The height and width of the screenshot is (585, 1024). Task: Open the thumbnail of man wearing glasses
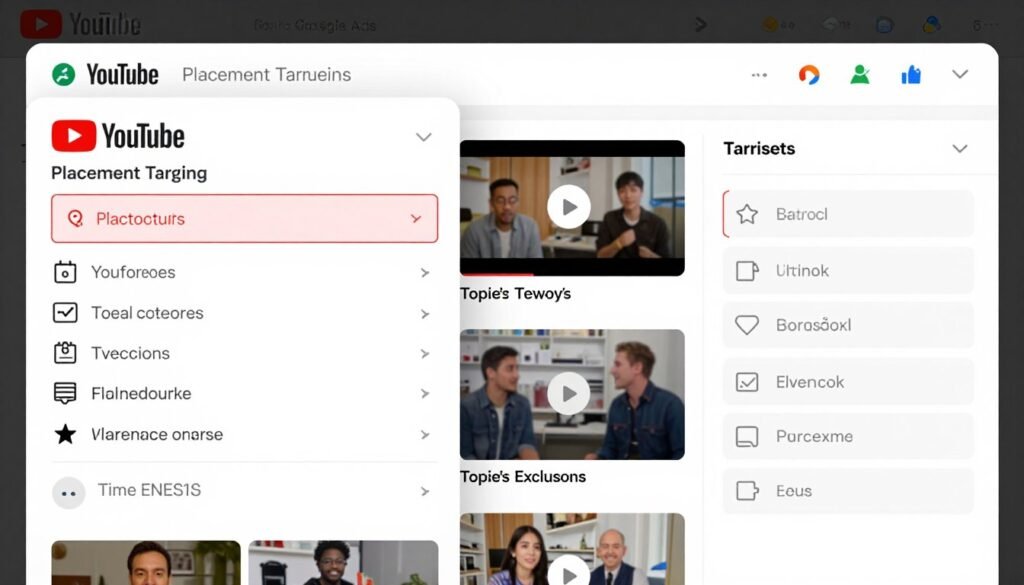pyautogui.click(x=344, y=563)
